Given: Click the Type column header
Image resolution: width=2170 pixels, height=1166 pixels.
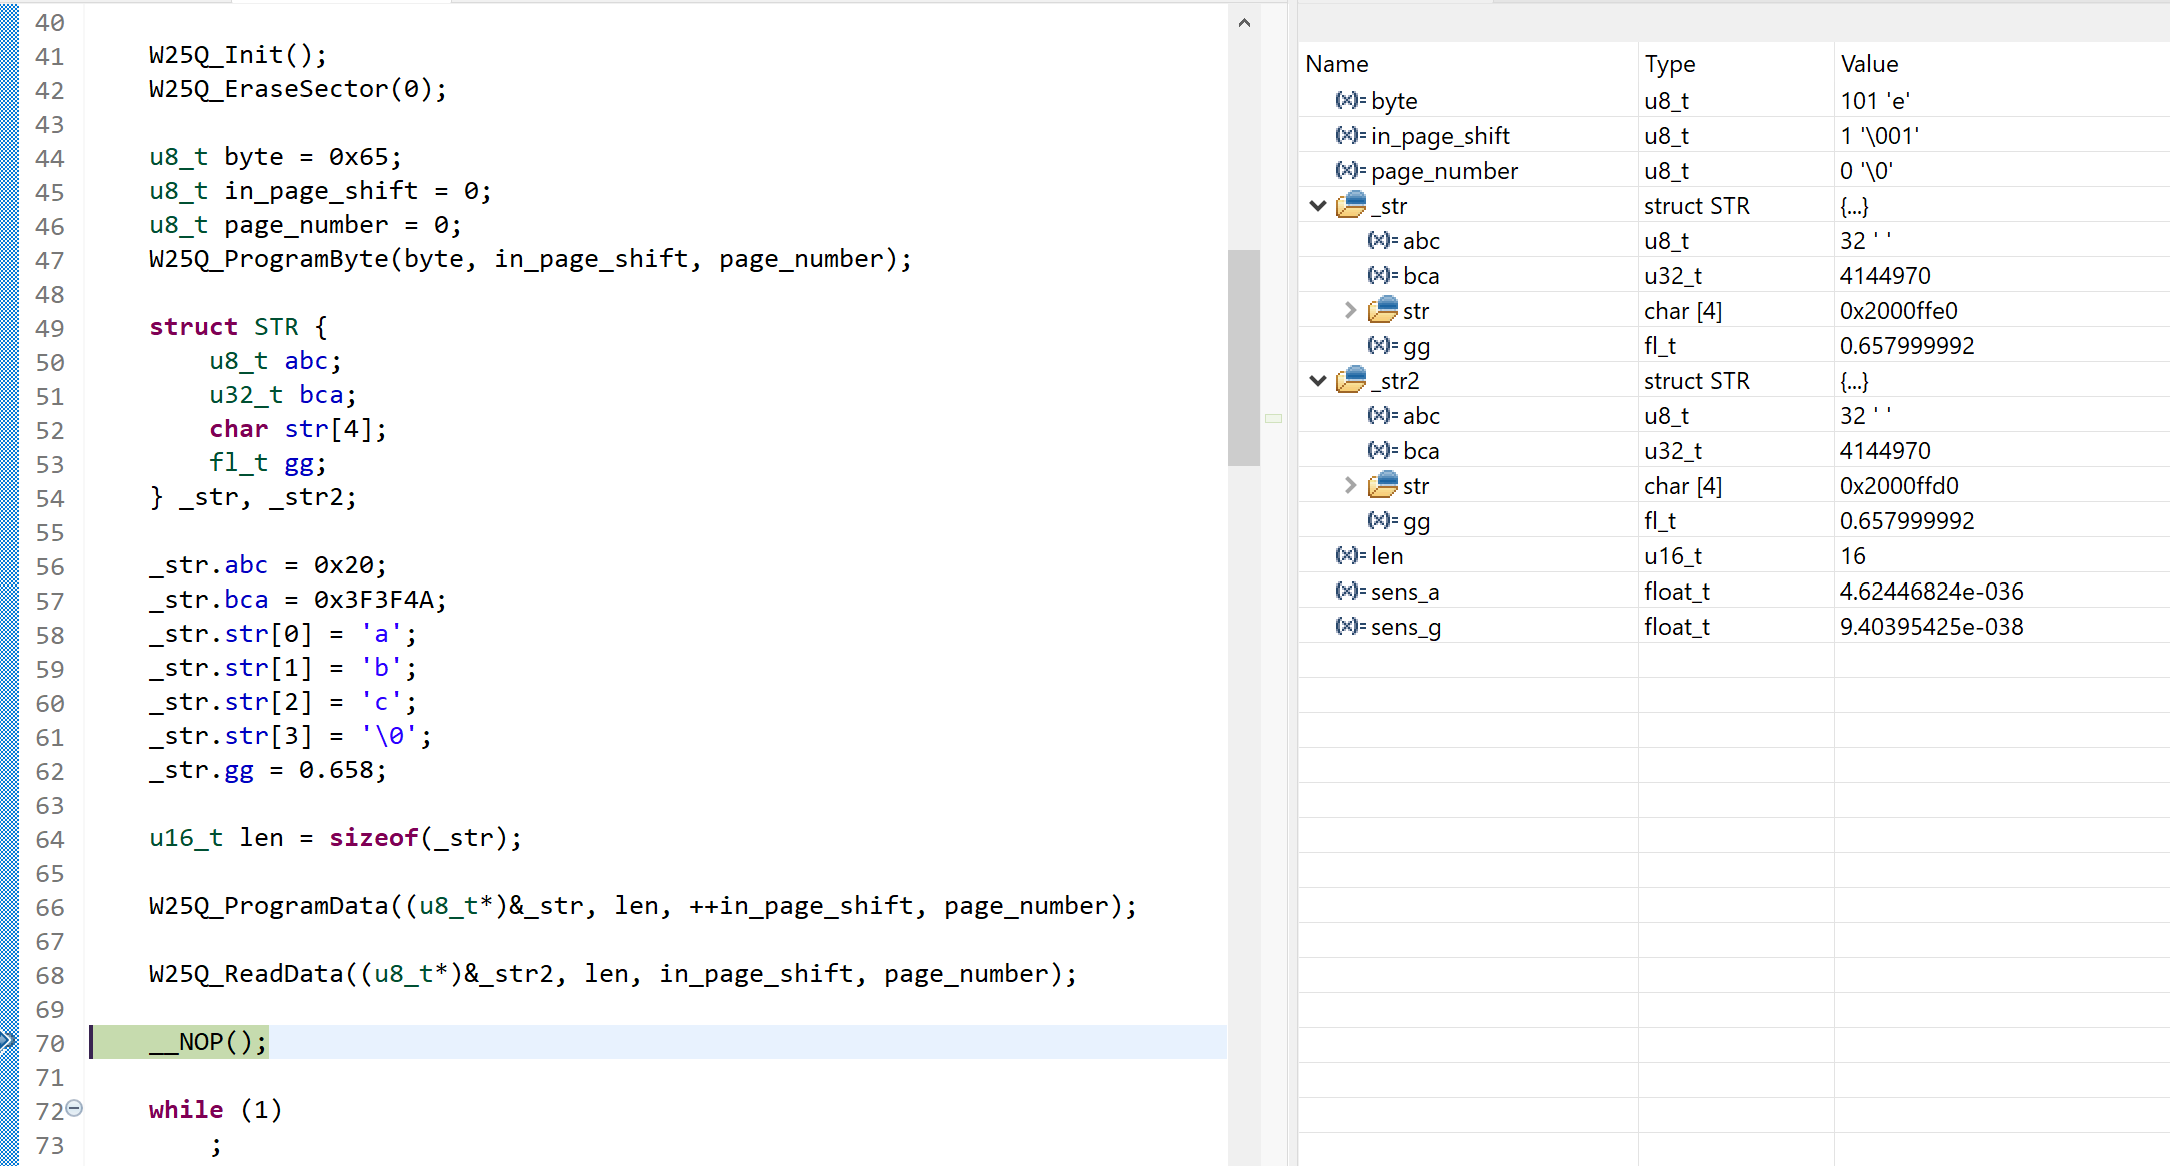Looking at the screenshot, I should 1669,64.
